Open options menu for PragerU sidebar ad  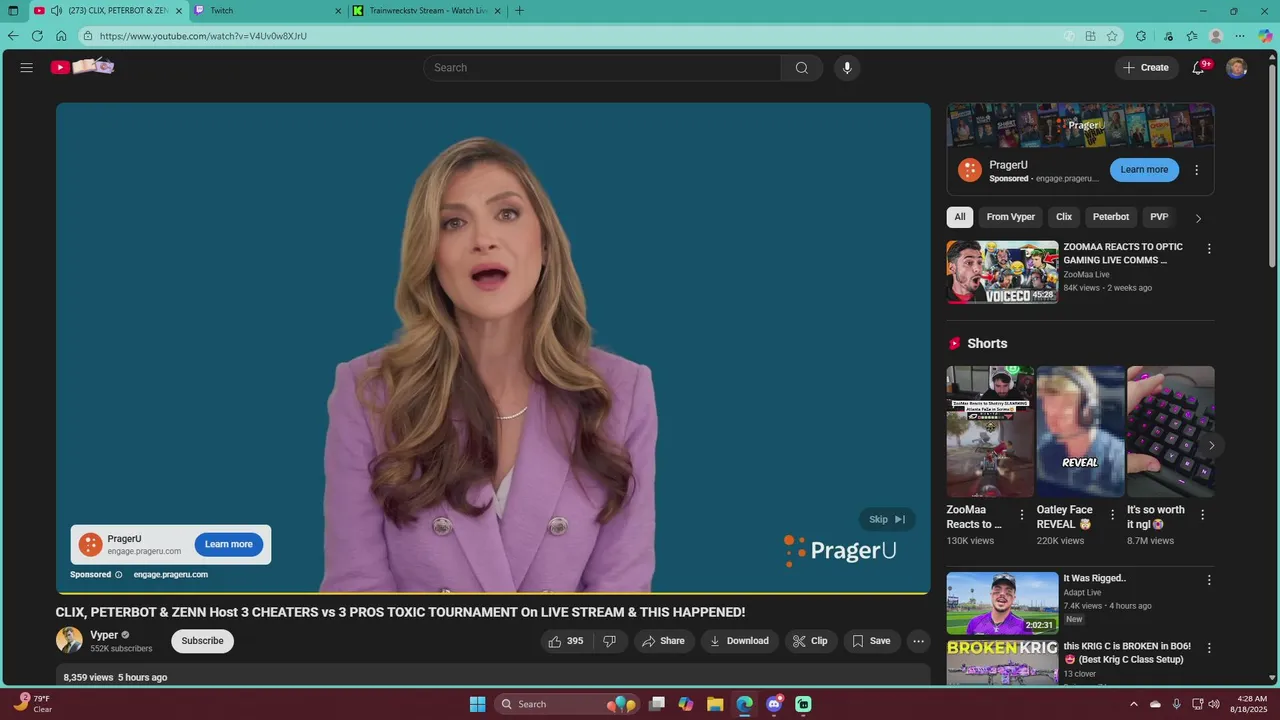pos(1196,170)
